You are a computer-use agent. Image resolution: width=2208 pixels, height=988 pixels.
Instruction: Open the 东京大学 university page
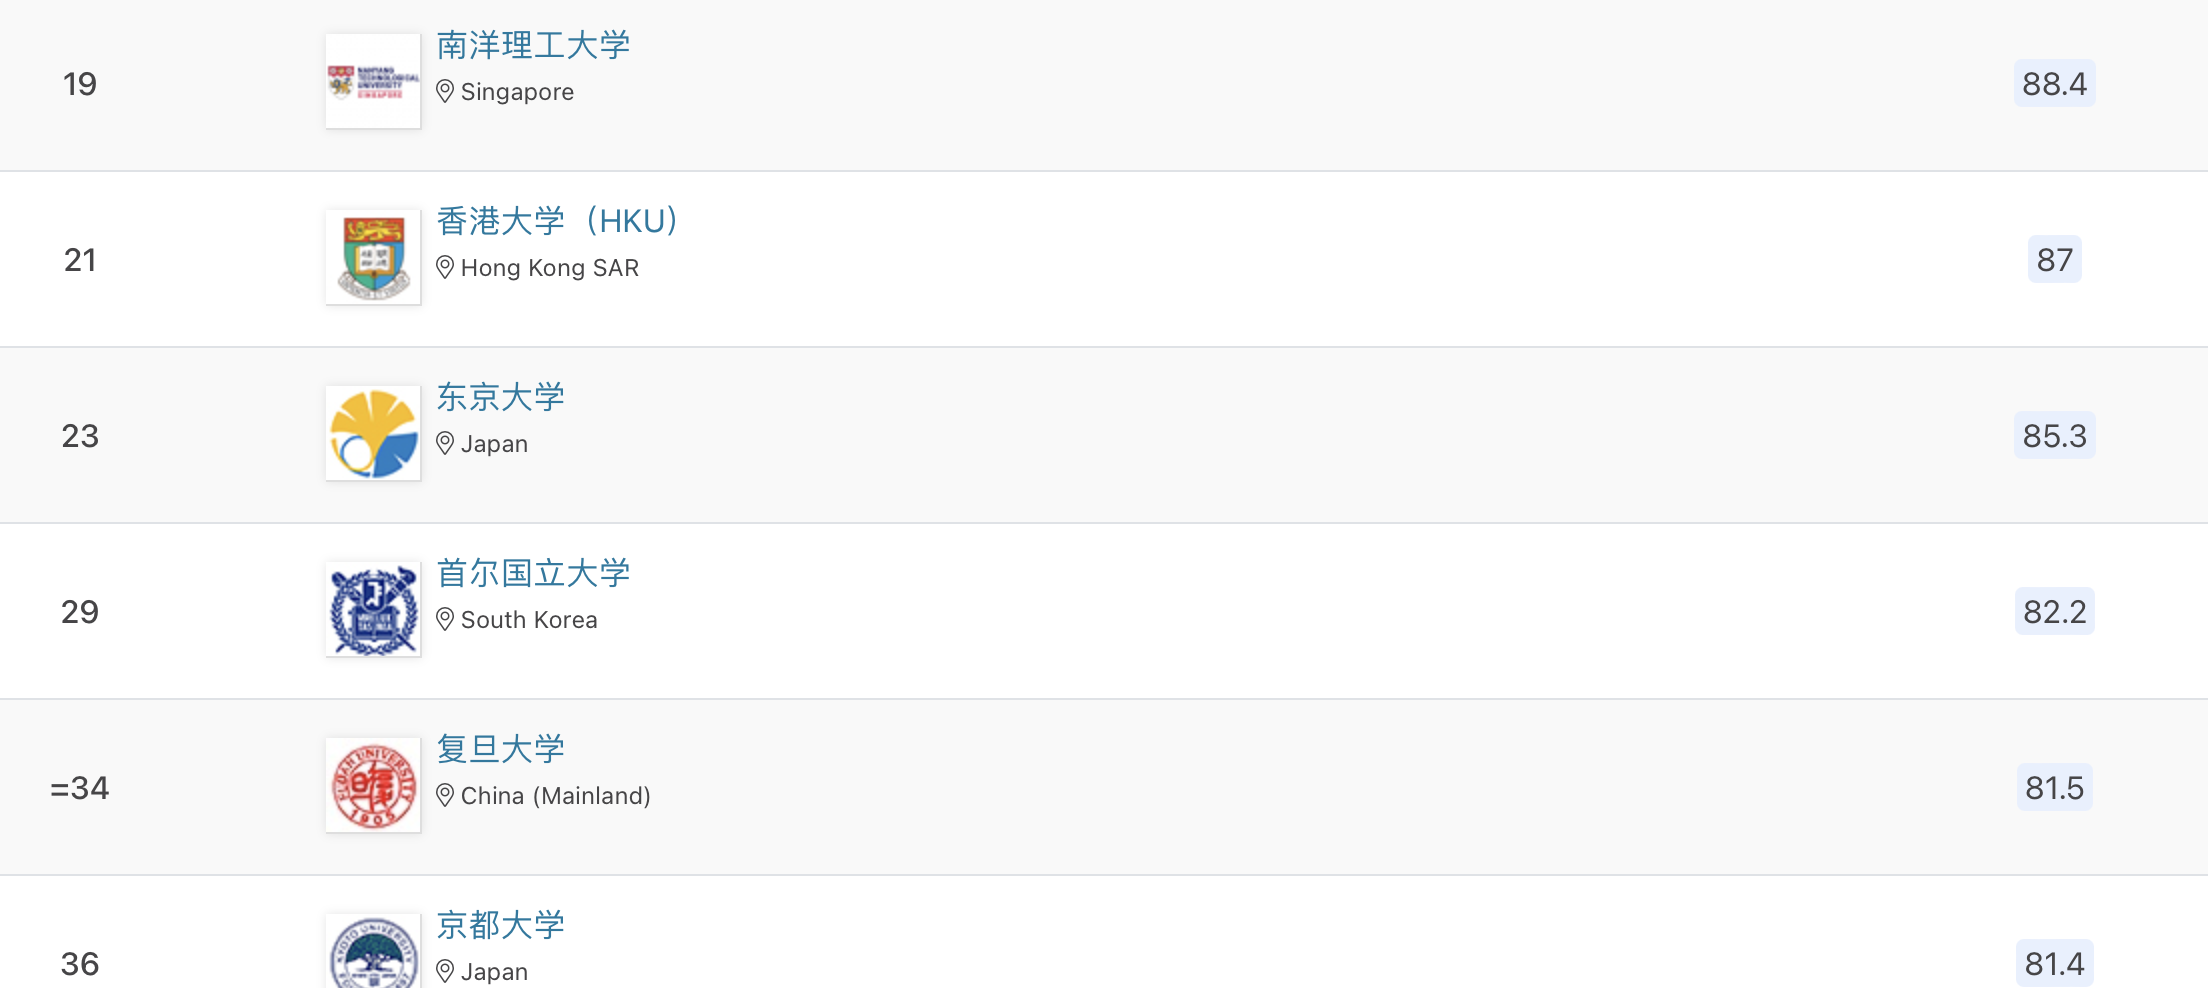(x=500, y=397)
